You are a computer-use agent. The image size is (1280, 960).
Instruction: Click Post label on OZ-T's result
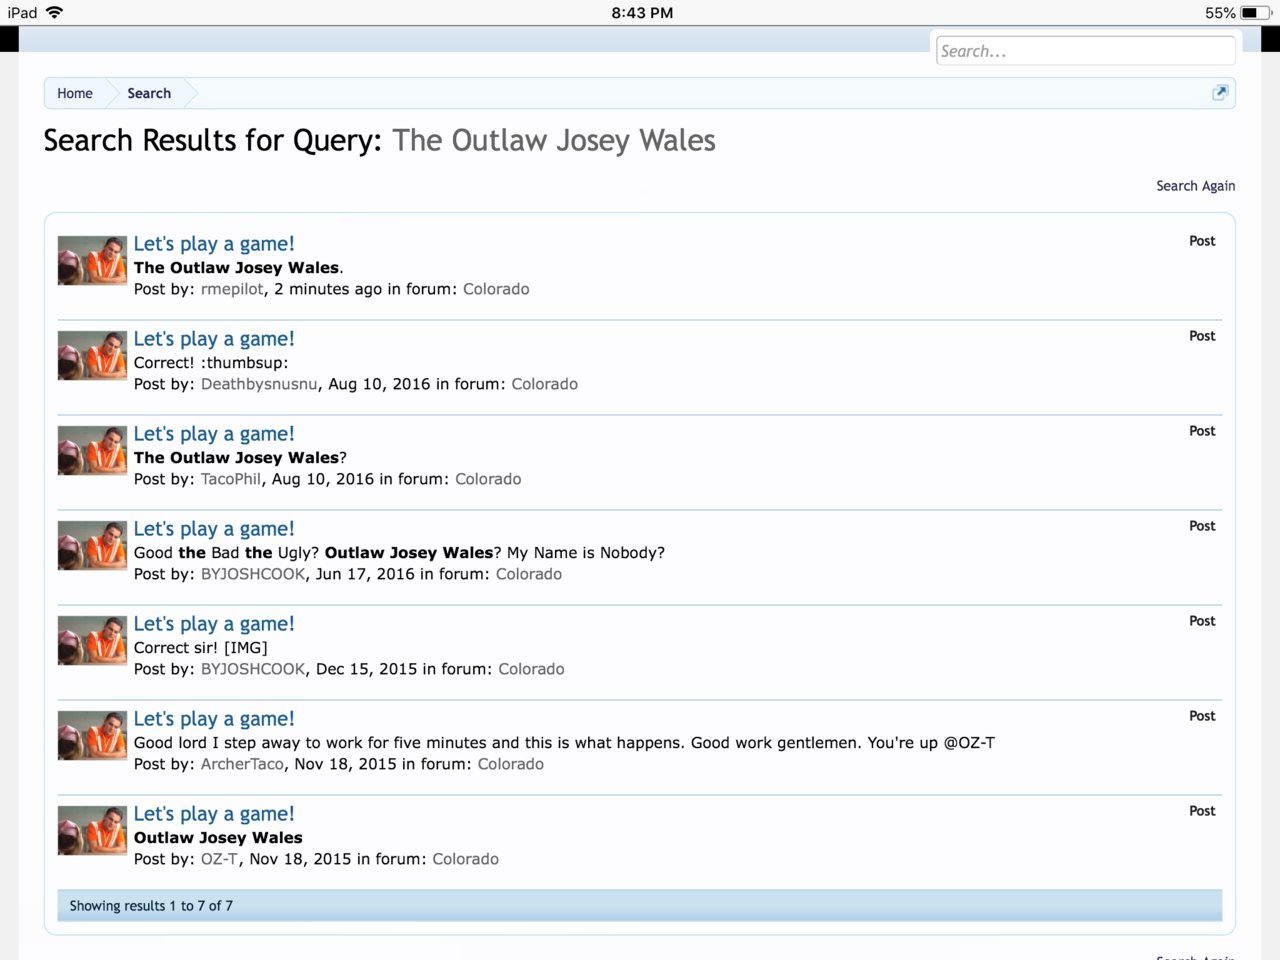(1202, 811)
